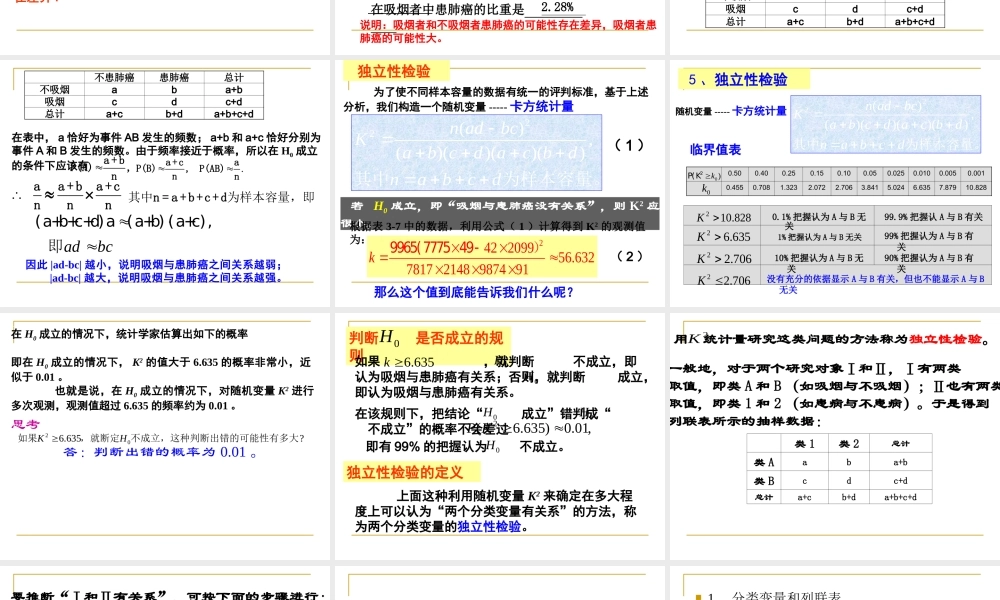
Task: Click the 类B row label
Action: [763, 481]
